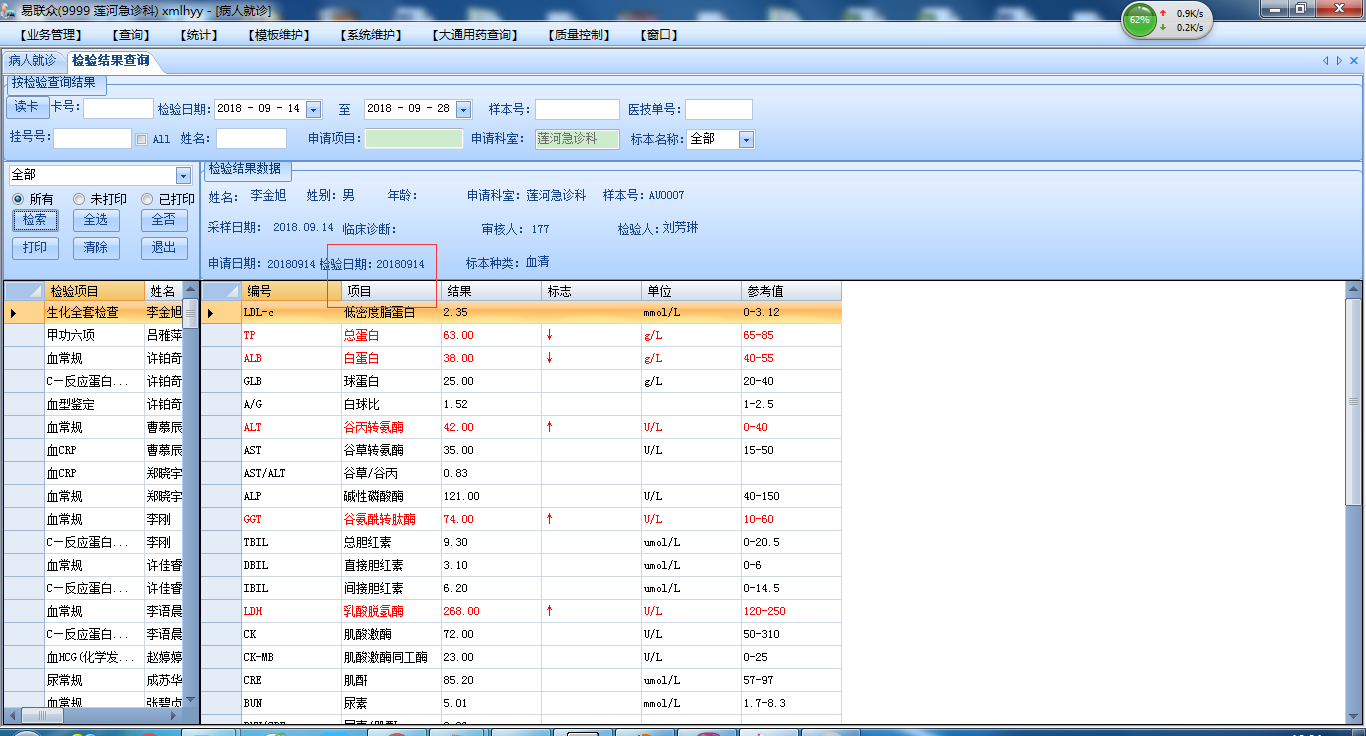Click the down-arrow flag in the ALB row
1366x736 pixels.
click(x=549, y=358)
